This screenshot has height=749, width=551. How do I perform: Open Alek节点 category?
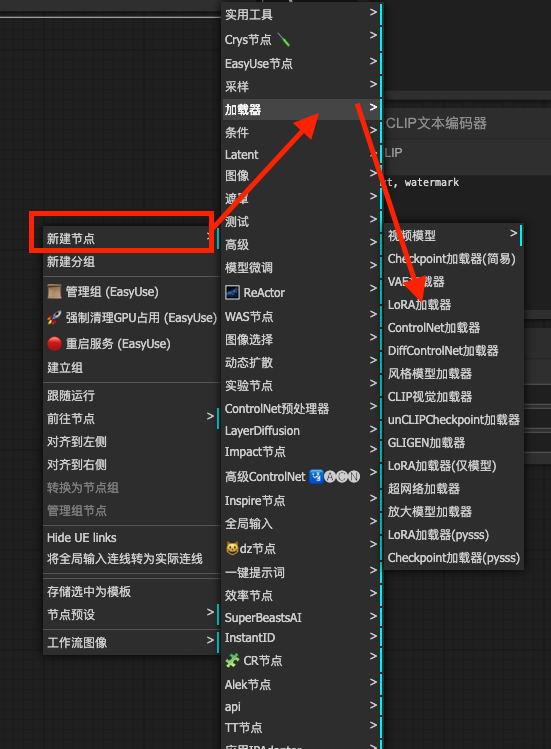point(302,684)
